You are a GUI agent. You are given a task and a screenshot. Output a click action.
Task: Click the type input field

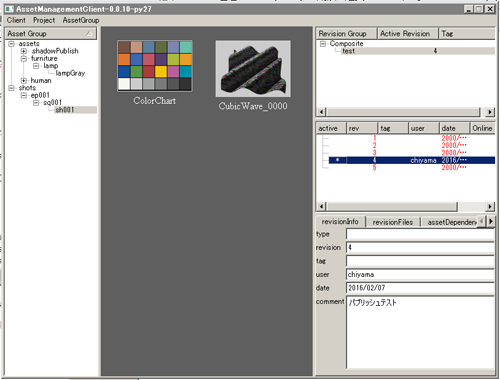[x=420, y=234]
